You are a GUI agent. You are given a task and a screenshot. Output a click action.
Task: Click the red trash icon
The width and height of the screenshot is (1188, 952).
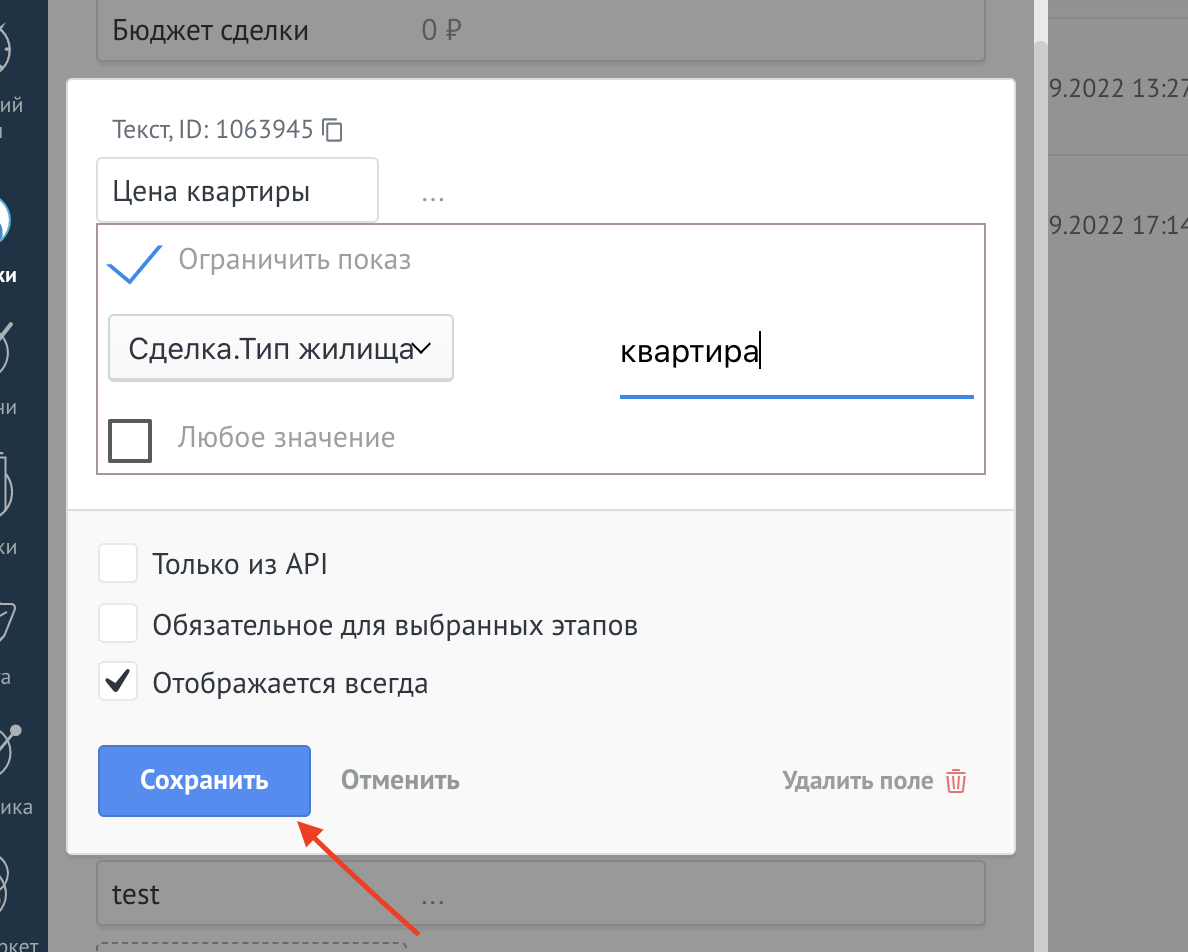click(956, 781)
